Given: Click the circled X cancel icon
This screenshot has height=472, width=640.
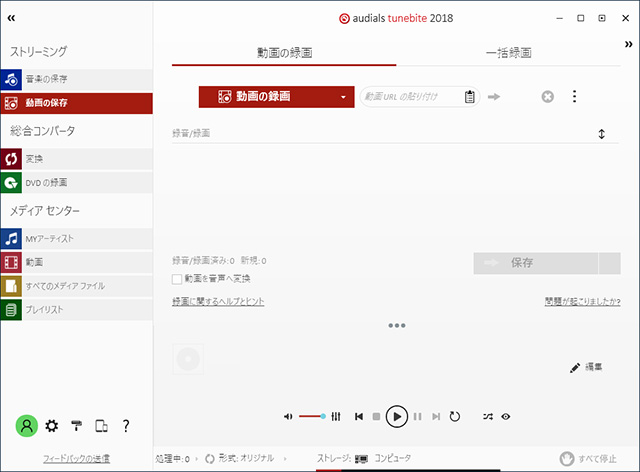Looking at the screenshot, I should click(x=548, y=97).
